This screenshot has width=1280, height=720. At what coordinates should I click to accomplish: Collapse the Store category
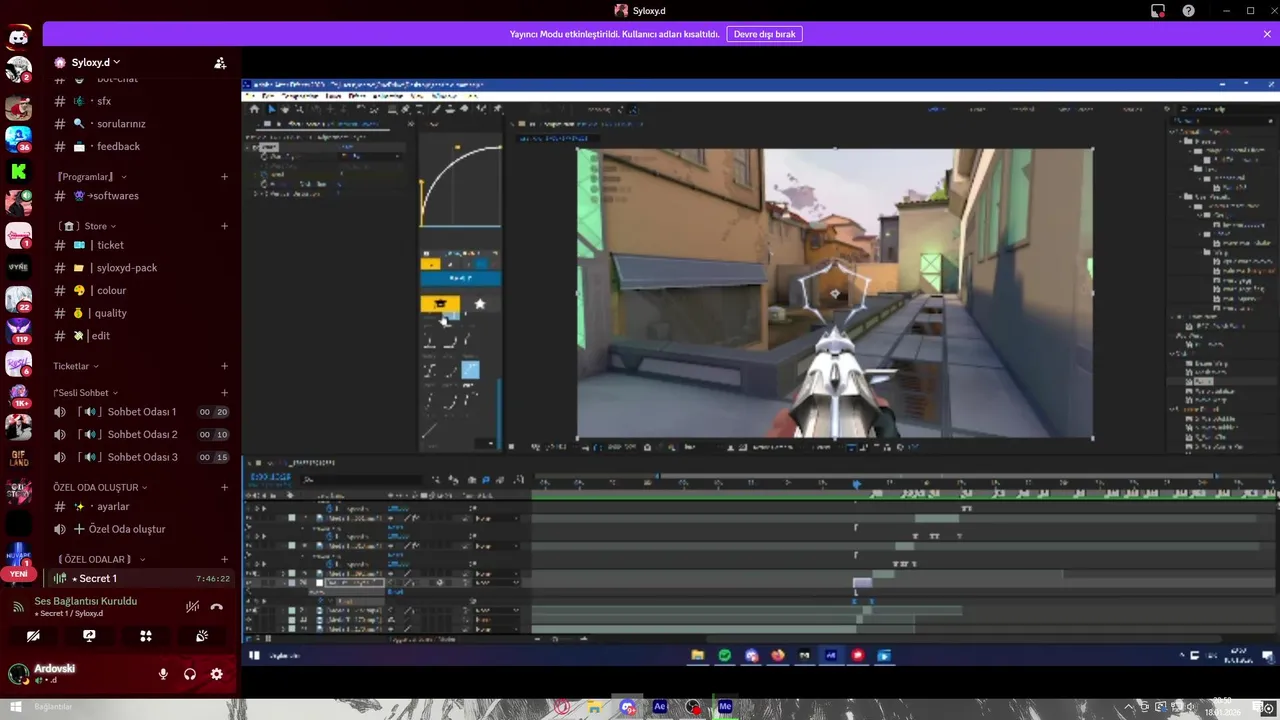(86, 226)
